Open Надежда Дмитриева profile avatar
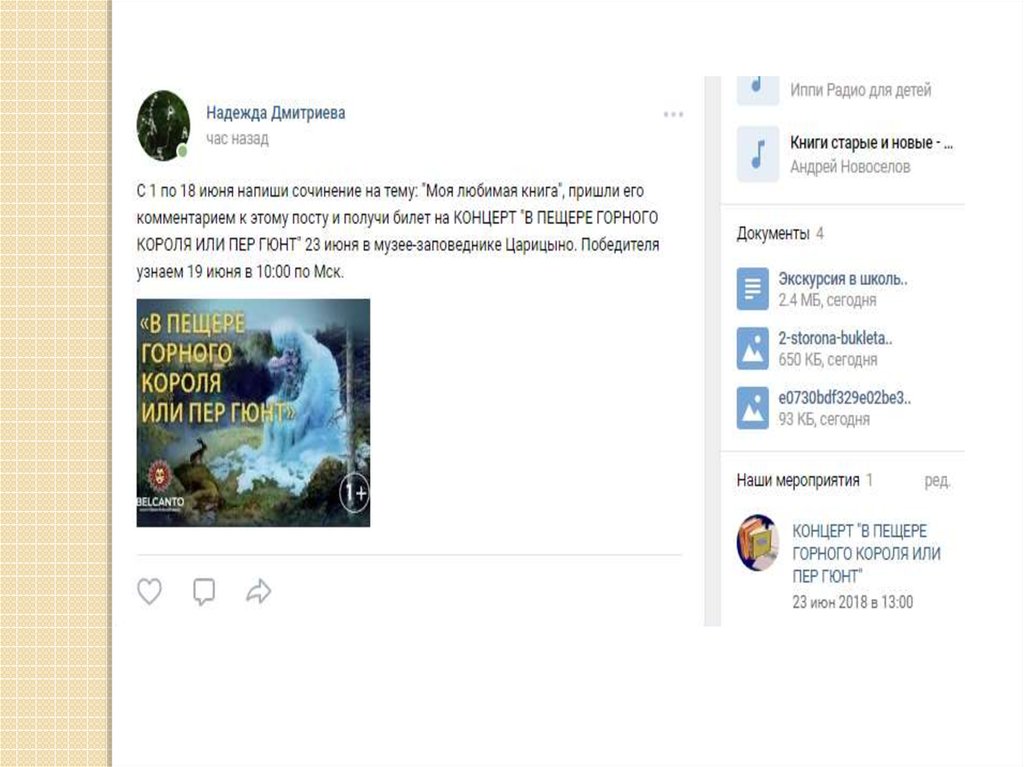The height and width of the screenshot is (767, 1024). [163, 125]
